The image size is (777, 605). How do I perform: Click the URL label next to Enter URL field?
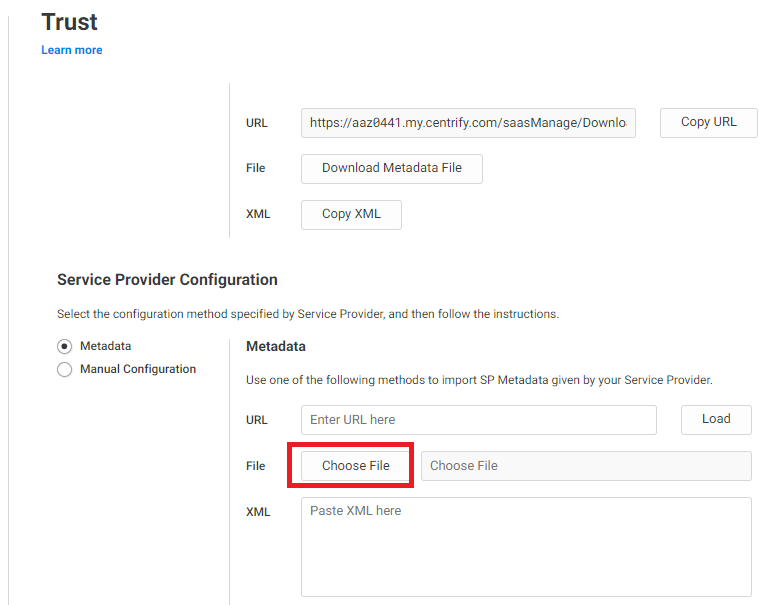(257, 420)
